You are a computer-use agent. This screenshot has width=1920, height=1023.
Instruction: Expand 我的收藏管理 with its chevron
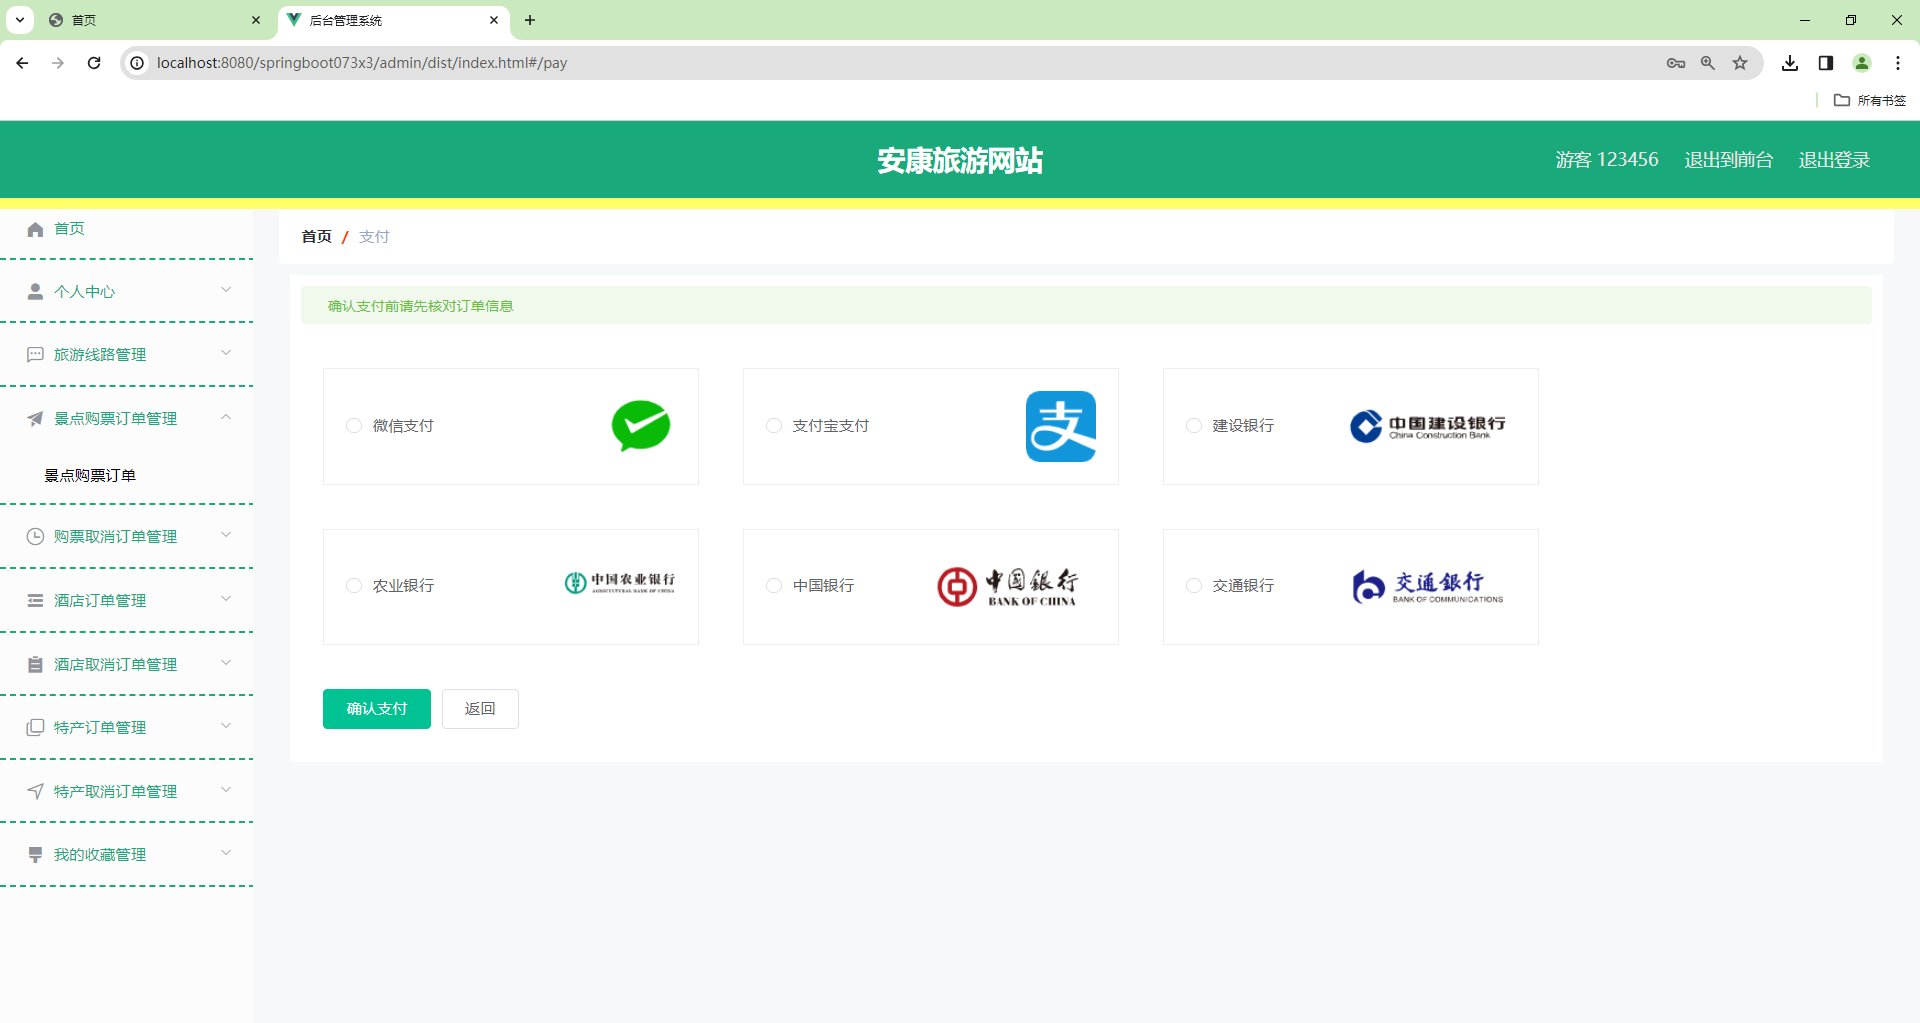tap(226, 853)
